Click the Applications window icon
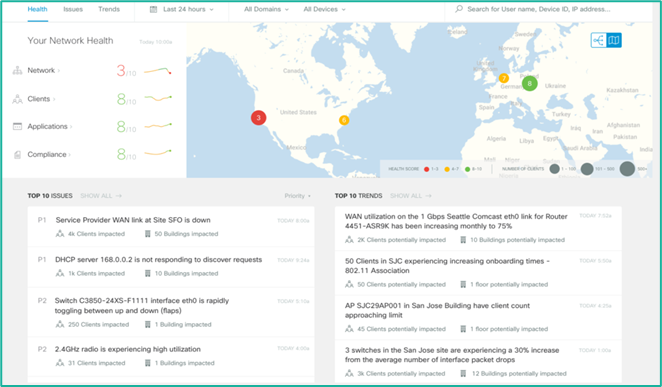This screenshot has height=387, width=662. point(17,127)
